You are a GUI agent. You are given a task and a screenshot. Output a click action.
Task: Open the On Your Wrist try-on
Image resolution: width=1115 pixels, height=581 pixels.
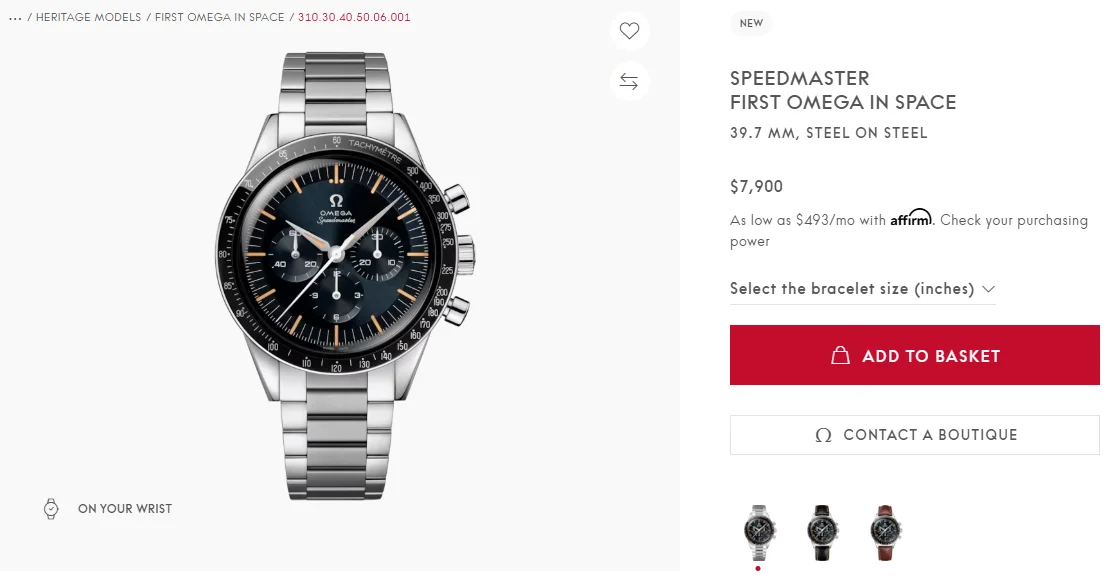pos(124,509)
